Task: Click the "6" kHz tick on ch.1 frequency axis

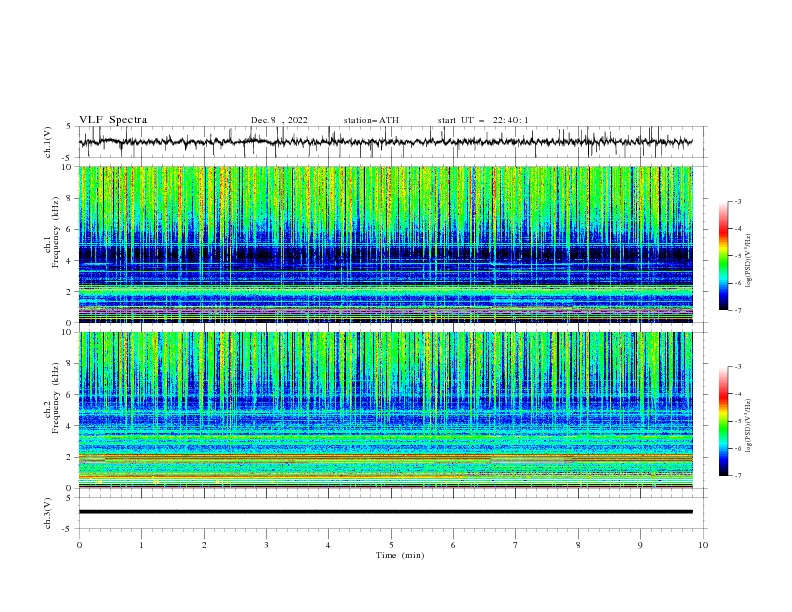Action: pyautogui.click(x=69, y=229)
